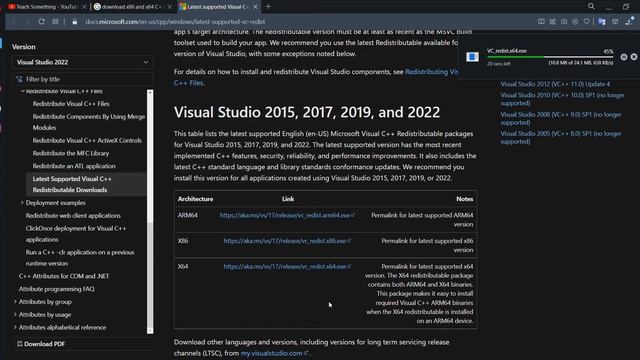640x360 pixels.
Task: Click the download progress bar
Action: 550,57
